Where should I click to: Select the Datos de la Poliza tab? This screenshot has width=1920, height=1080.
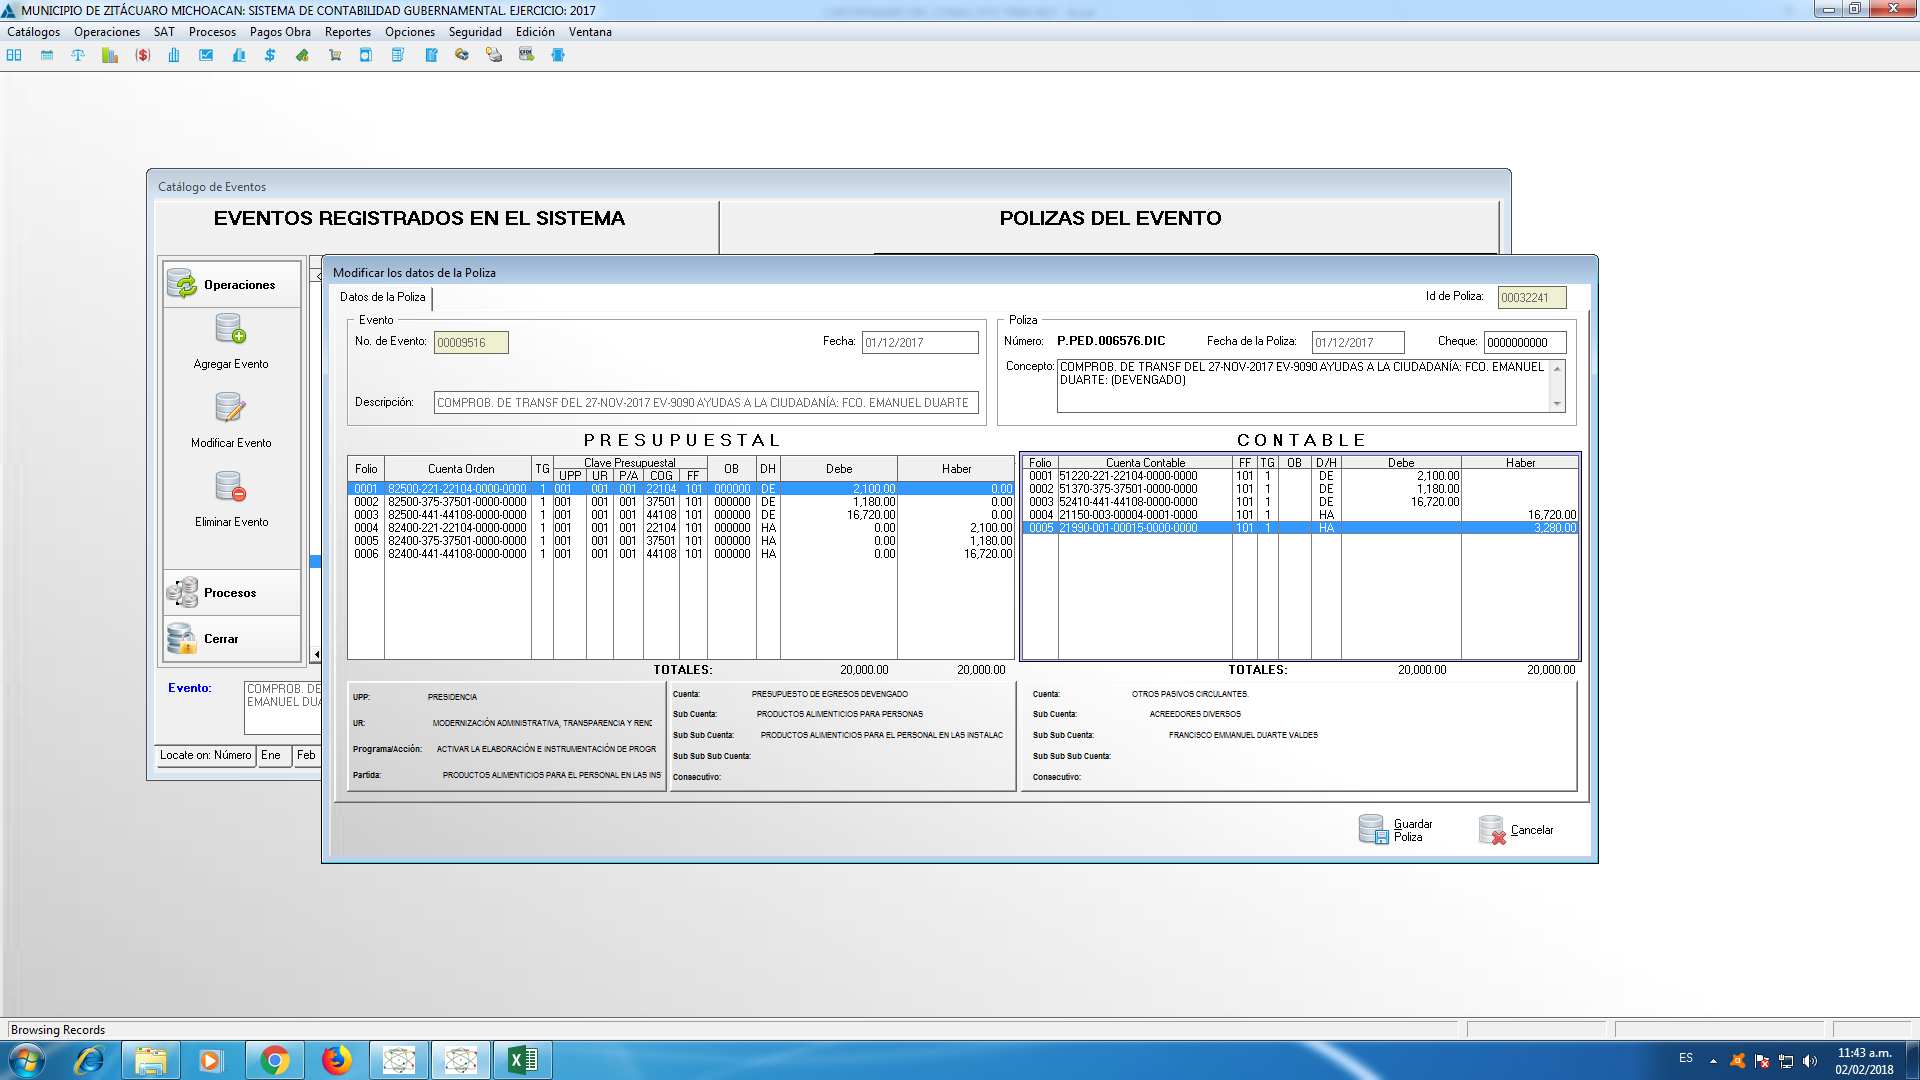pos(382,297)
